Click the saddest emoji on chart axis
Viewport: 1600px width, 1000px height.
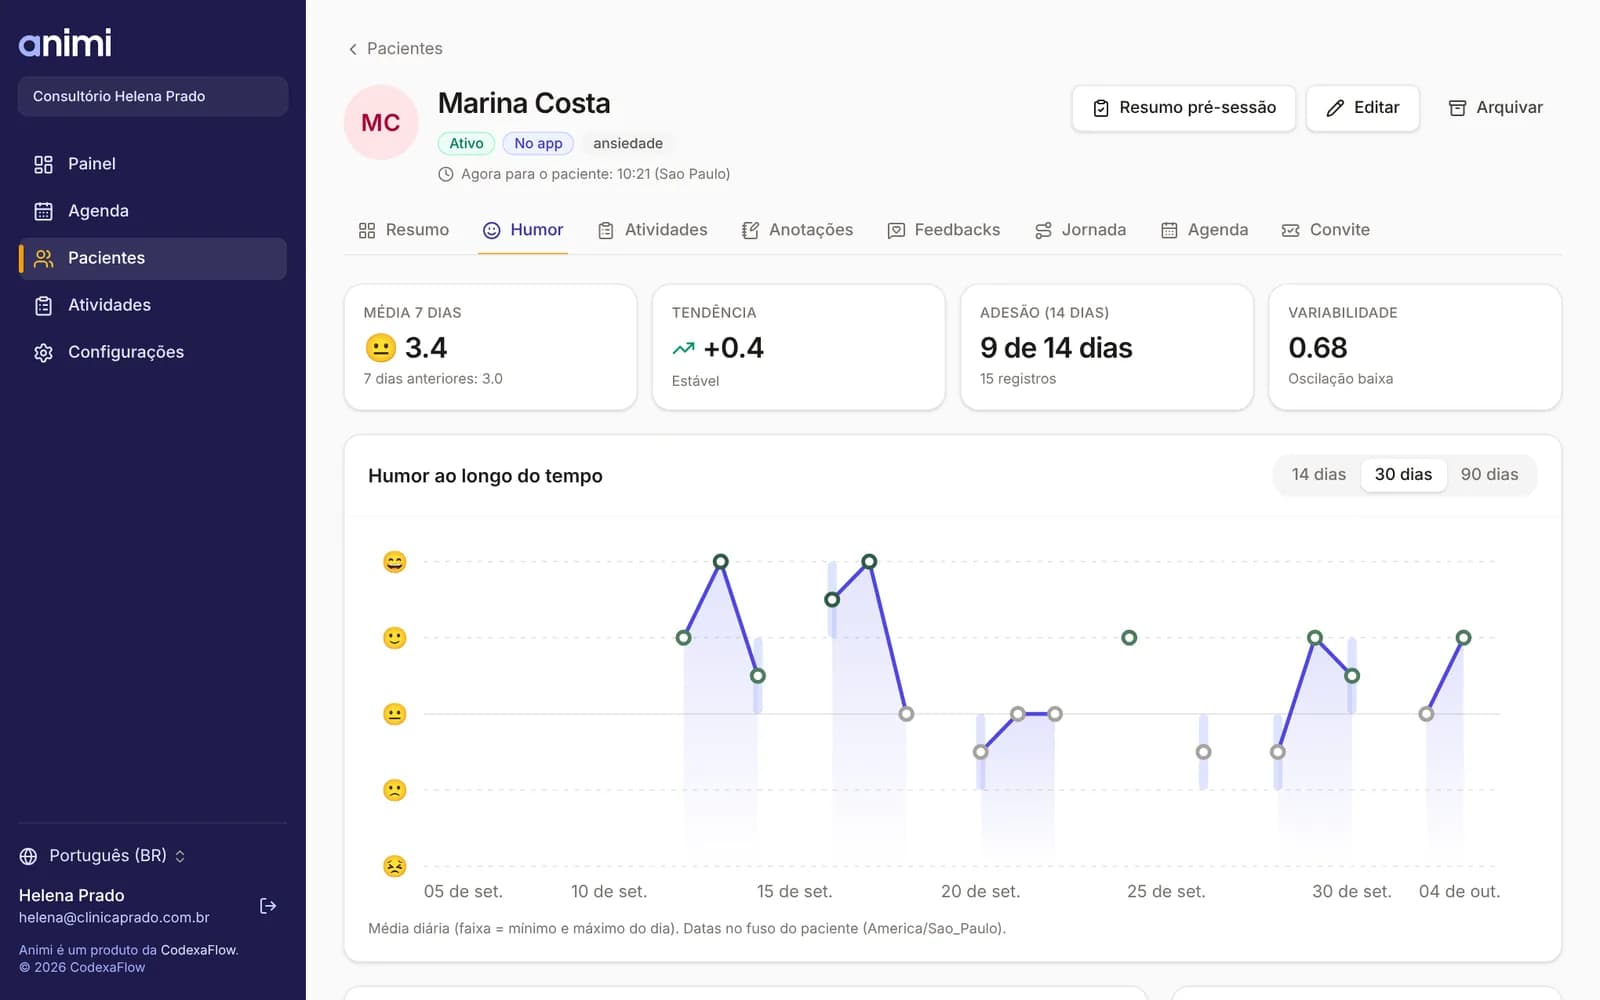[395, 866]
